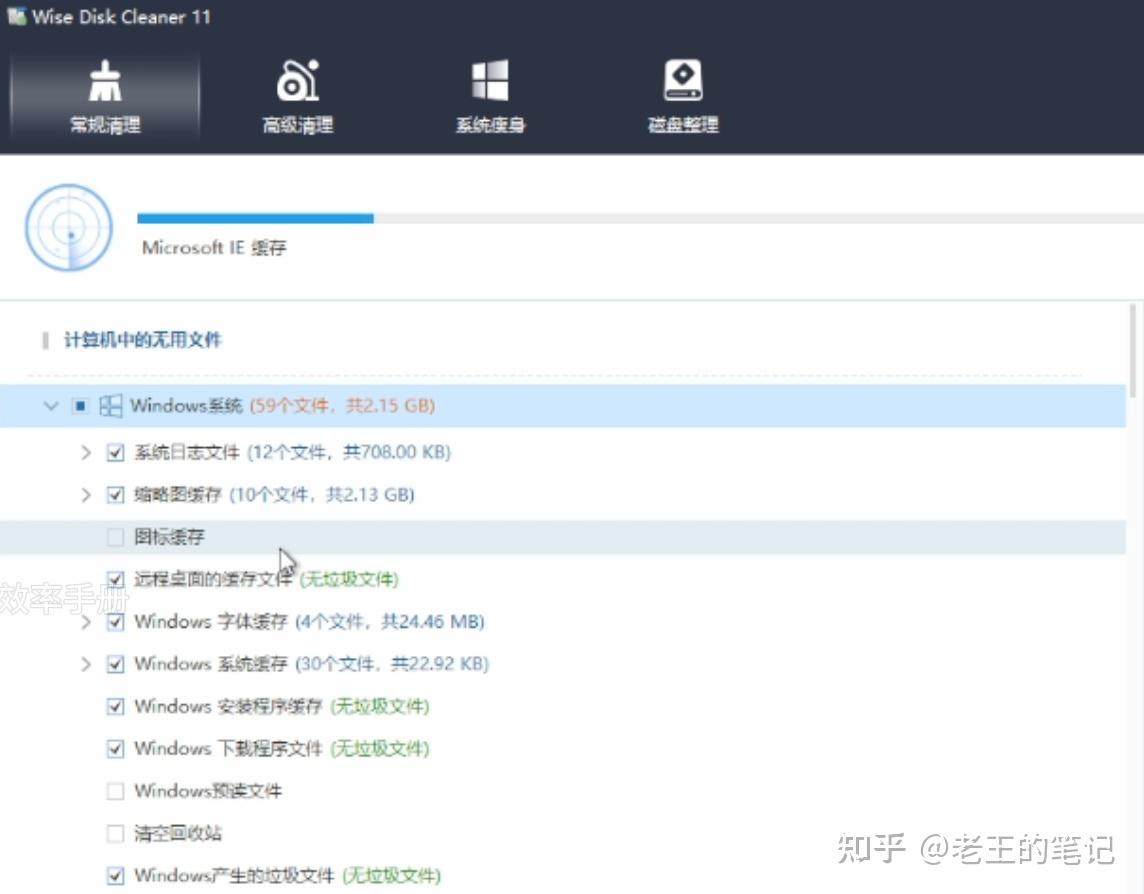Open the 系统瘦身 Windows icon

490,80
